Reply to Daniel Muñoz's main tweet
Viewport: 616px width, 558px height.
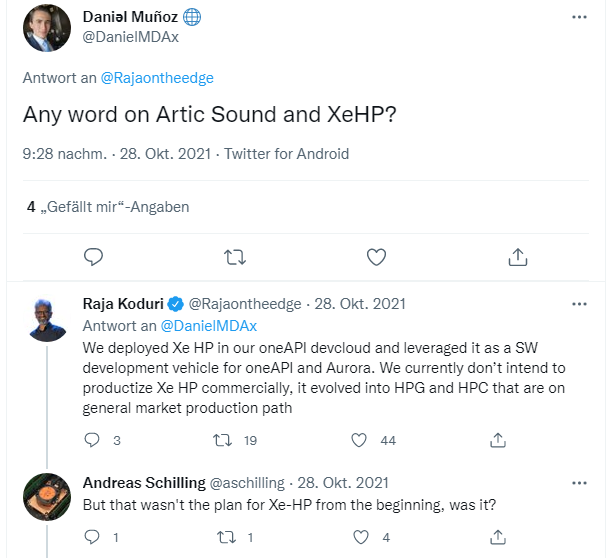point(93,257)
